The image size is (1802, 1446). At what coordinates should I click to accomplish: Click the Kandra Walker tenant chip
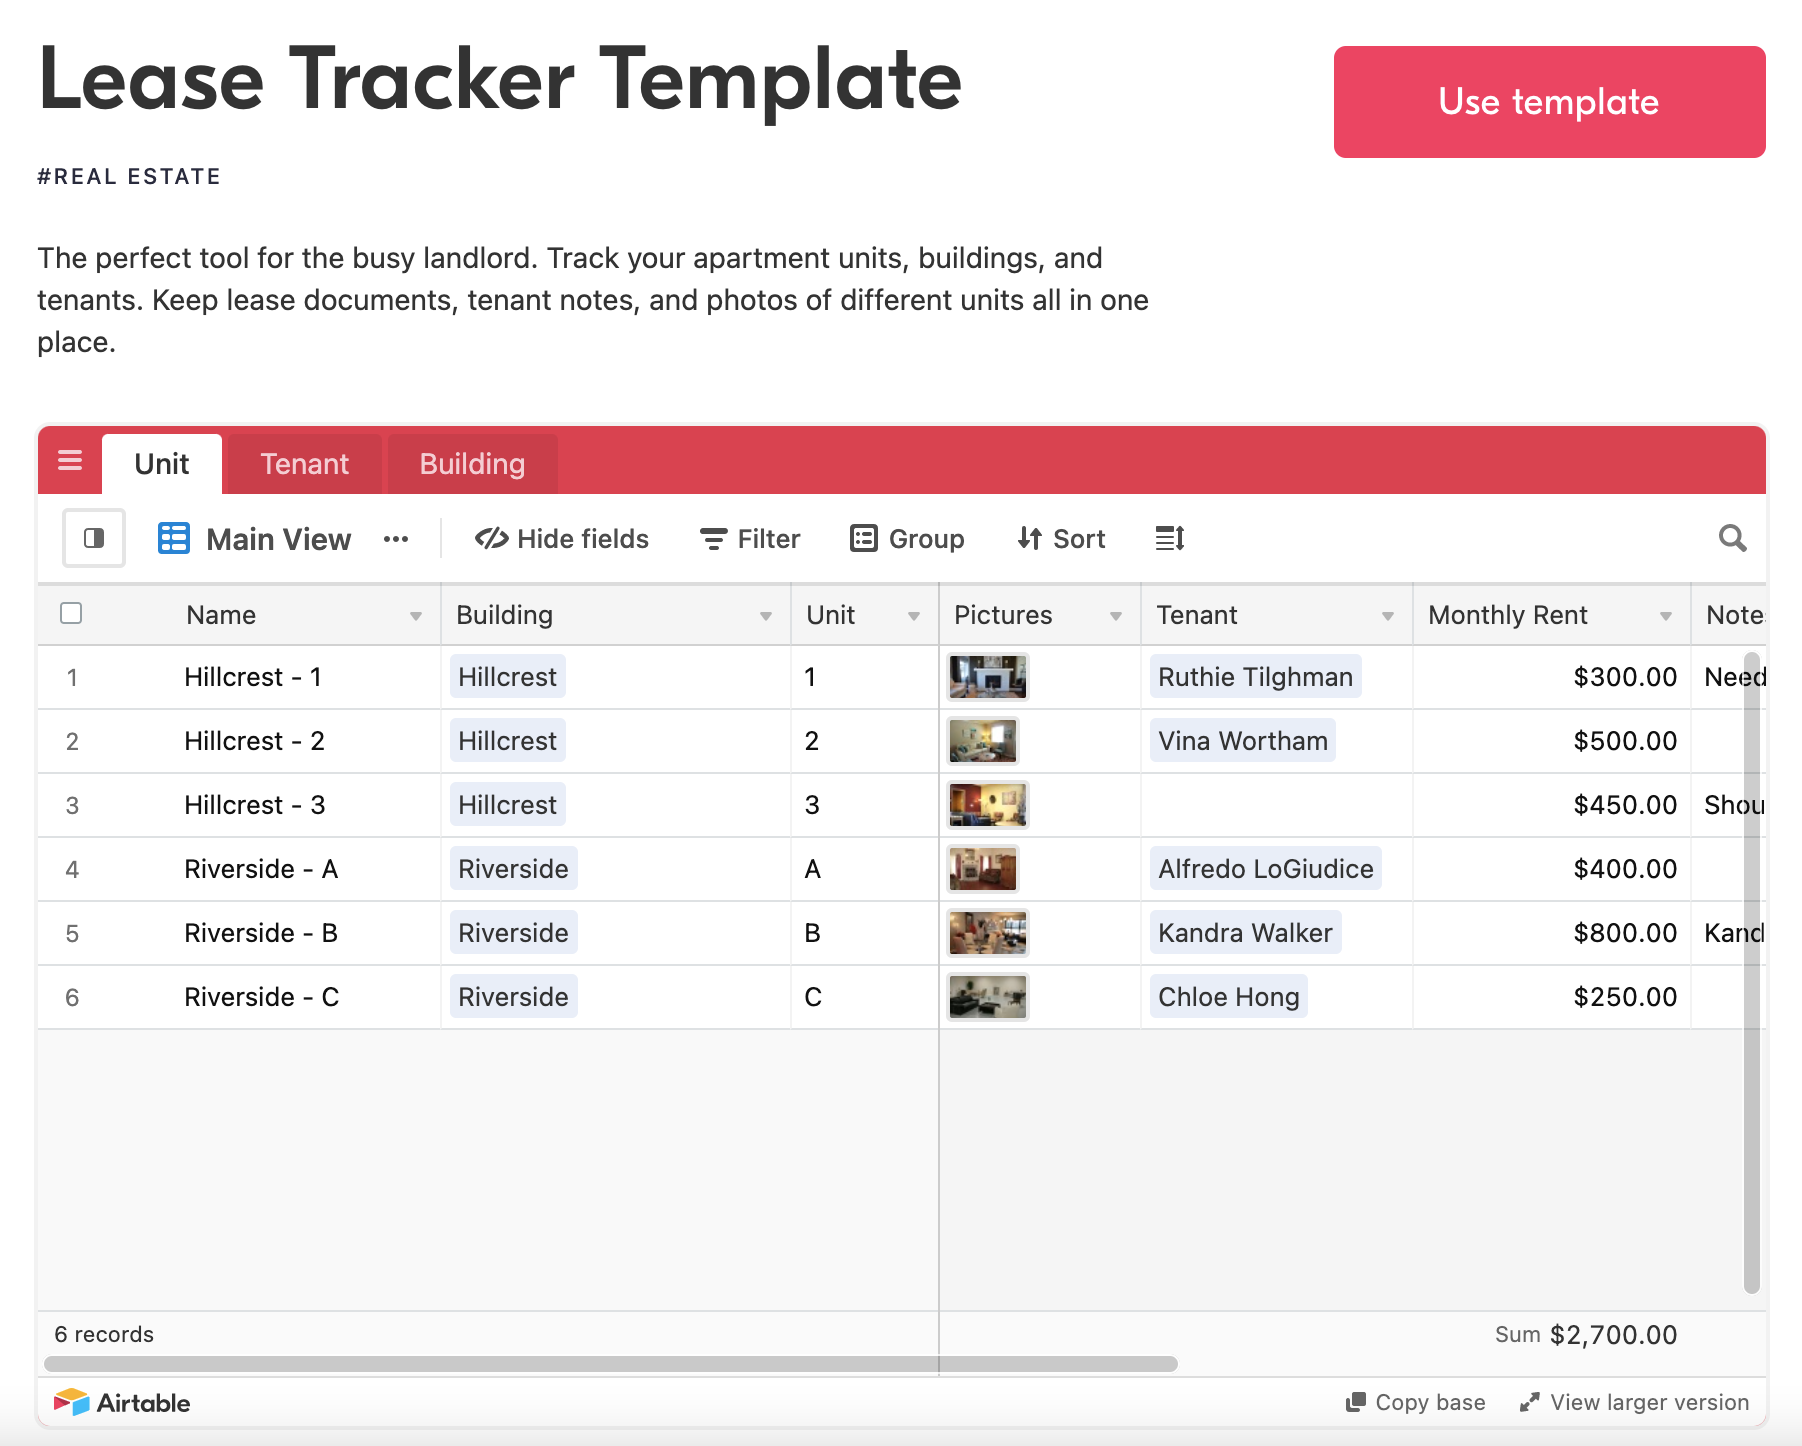click(1245, 933)
